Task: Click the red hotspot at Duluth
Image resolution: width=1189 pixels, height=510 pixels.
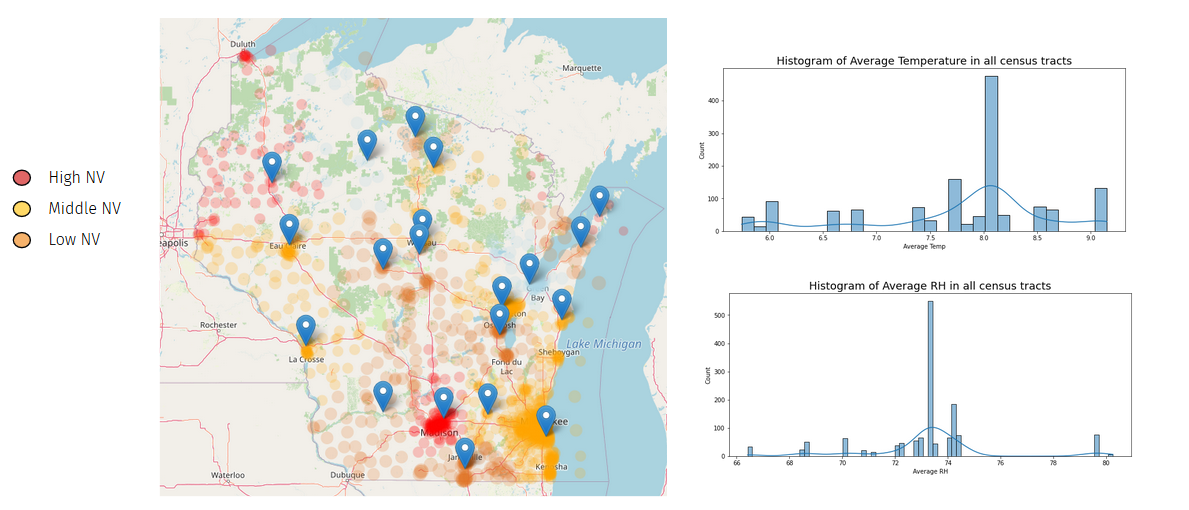Action: click(245, 56)
